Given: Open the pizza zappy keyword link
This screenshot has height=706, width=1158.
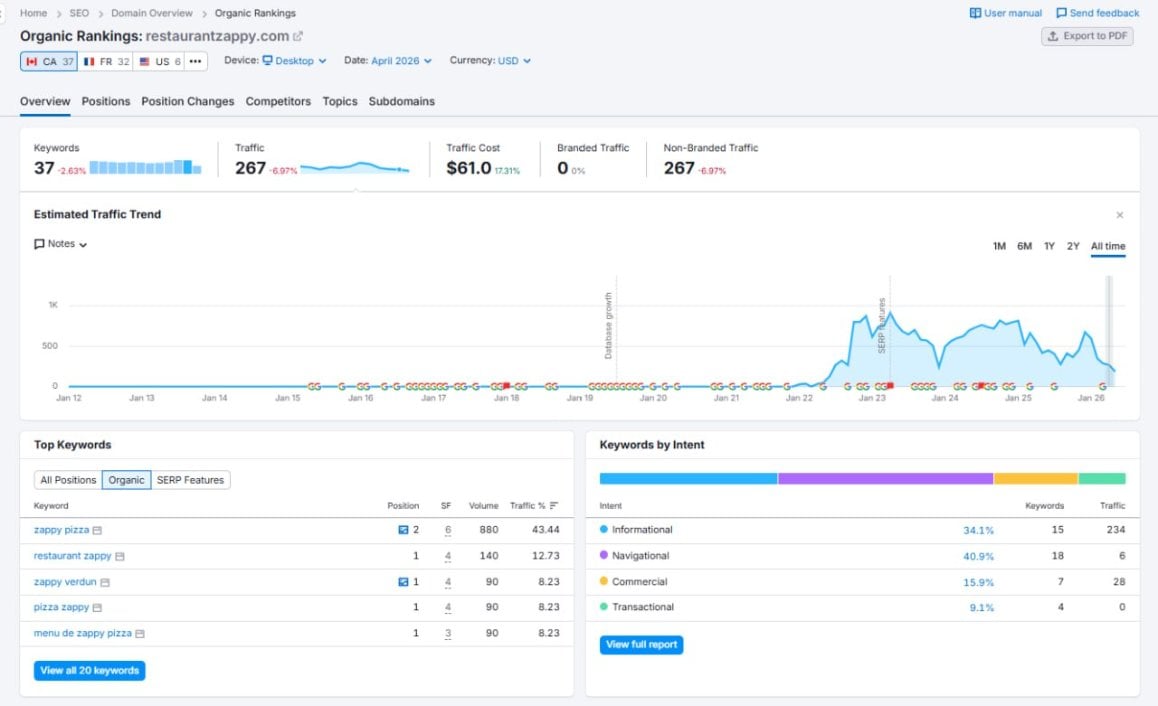Looking at the screenshot, I should 61,607.
